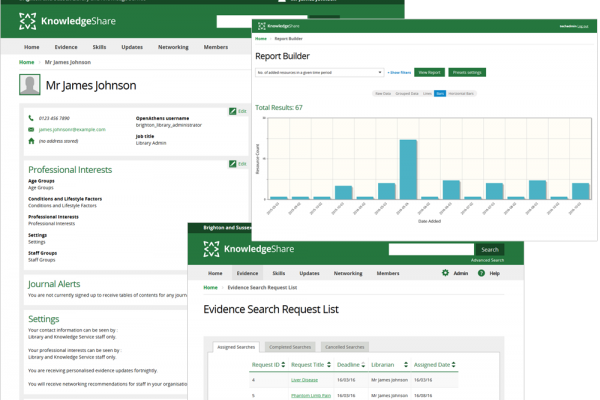
Task: Open Help via the question mark icon
Action: coord(481,273)
